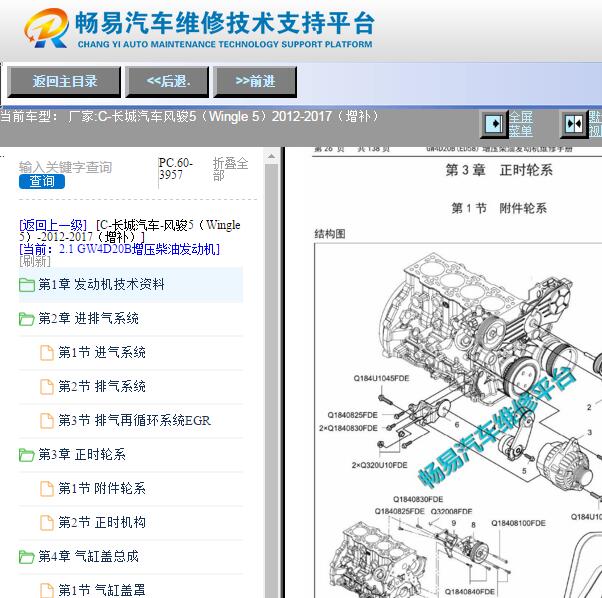Viewport: 602px width, 598px height.
Task: Click document icon of 第2节 正时机构
Action: tap(47, 522)
